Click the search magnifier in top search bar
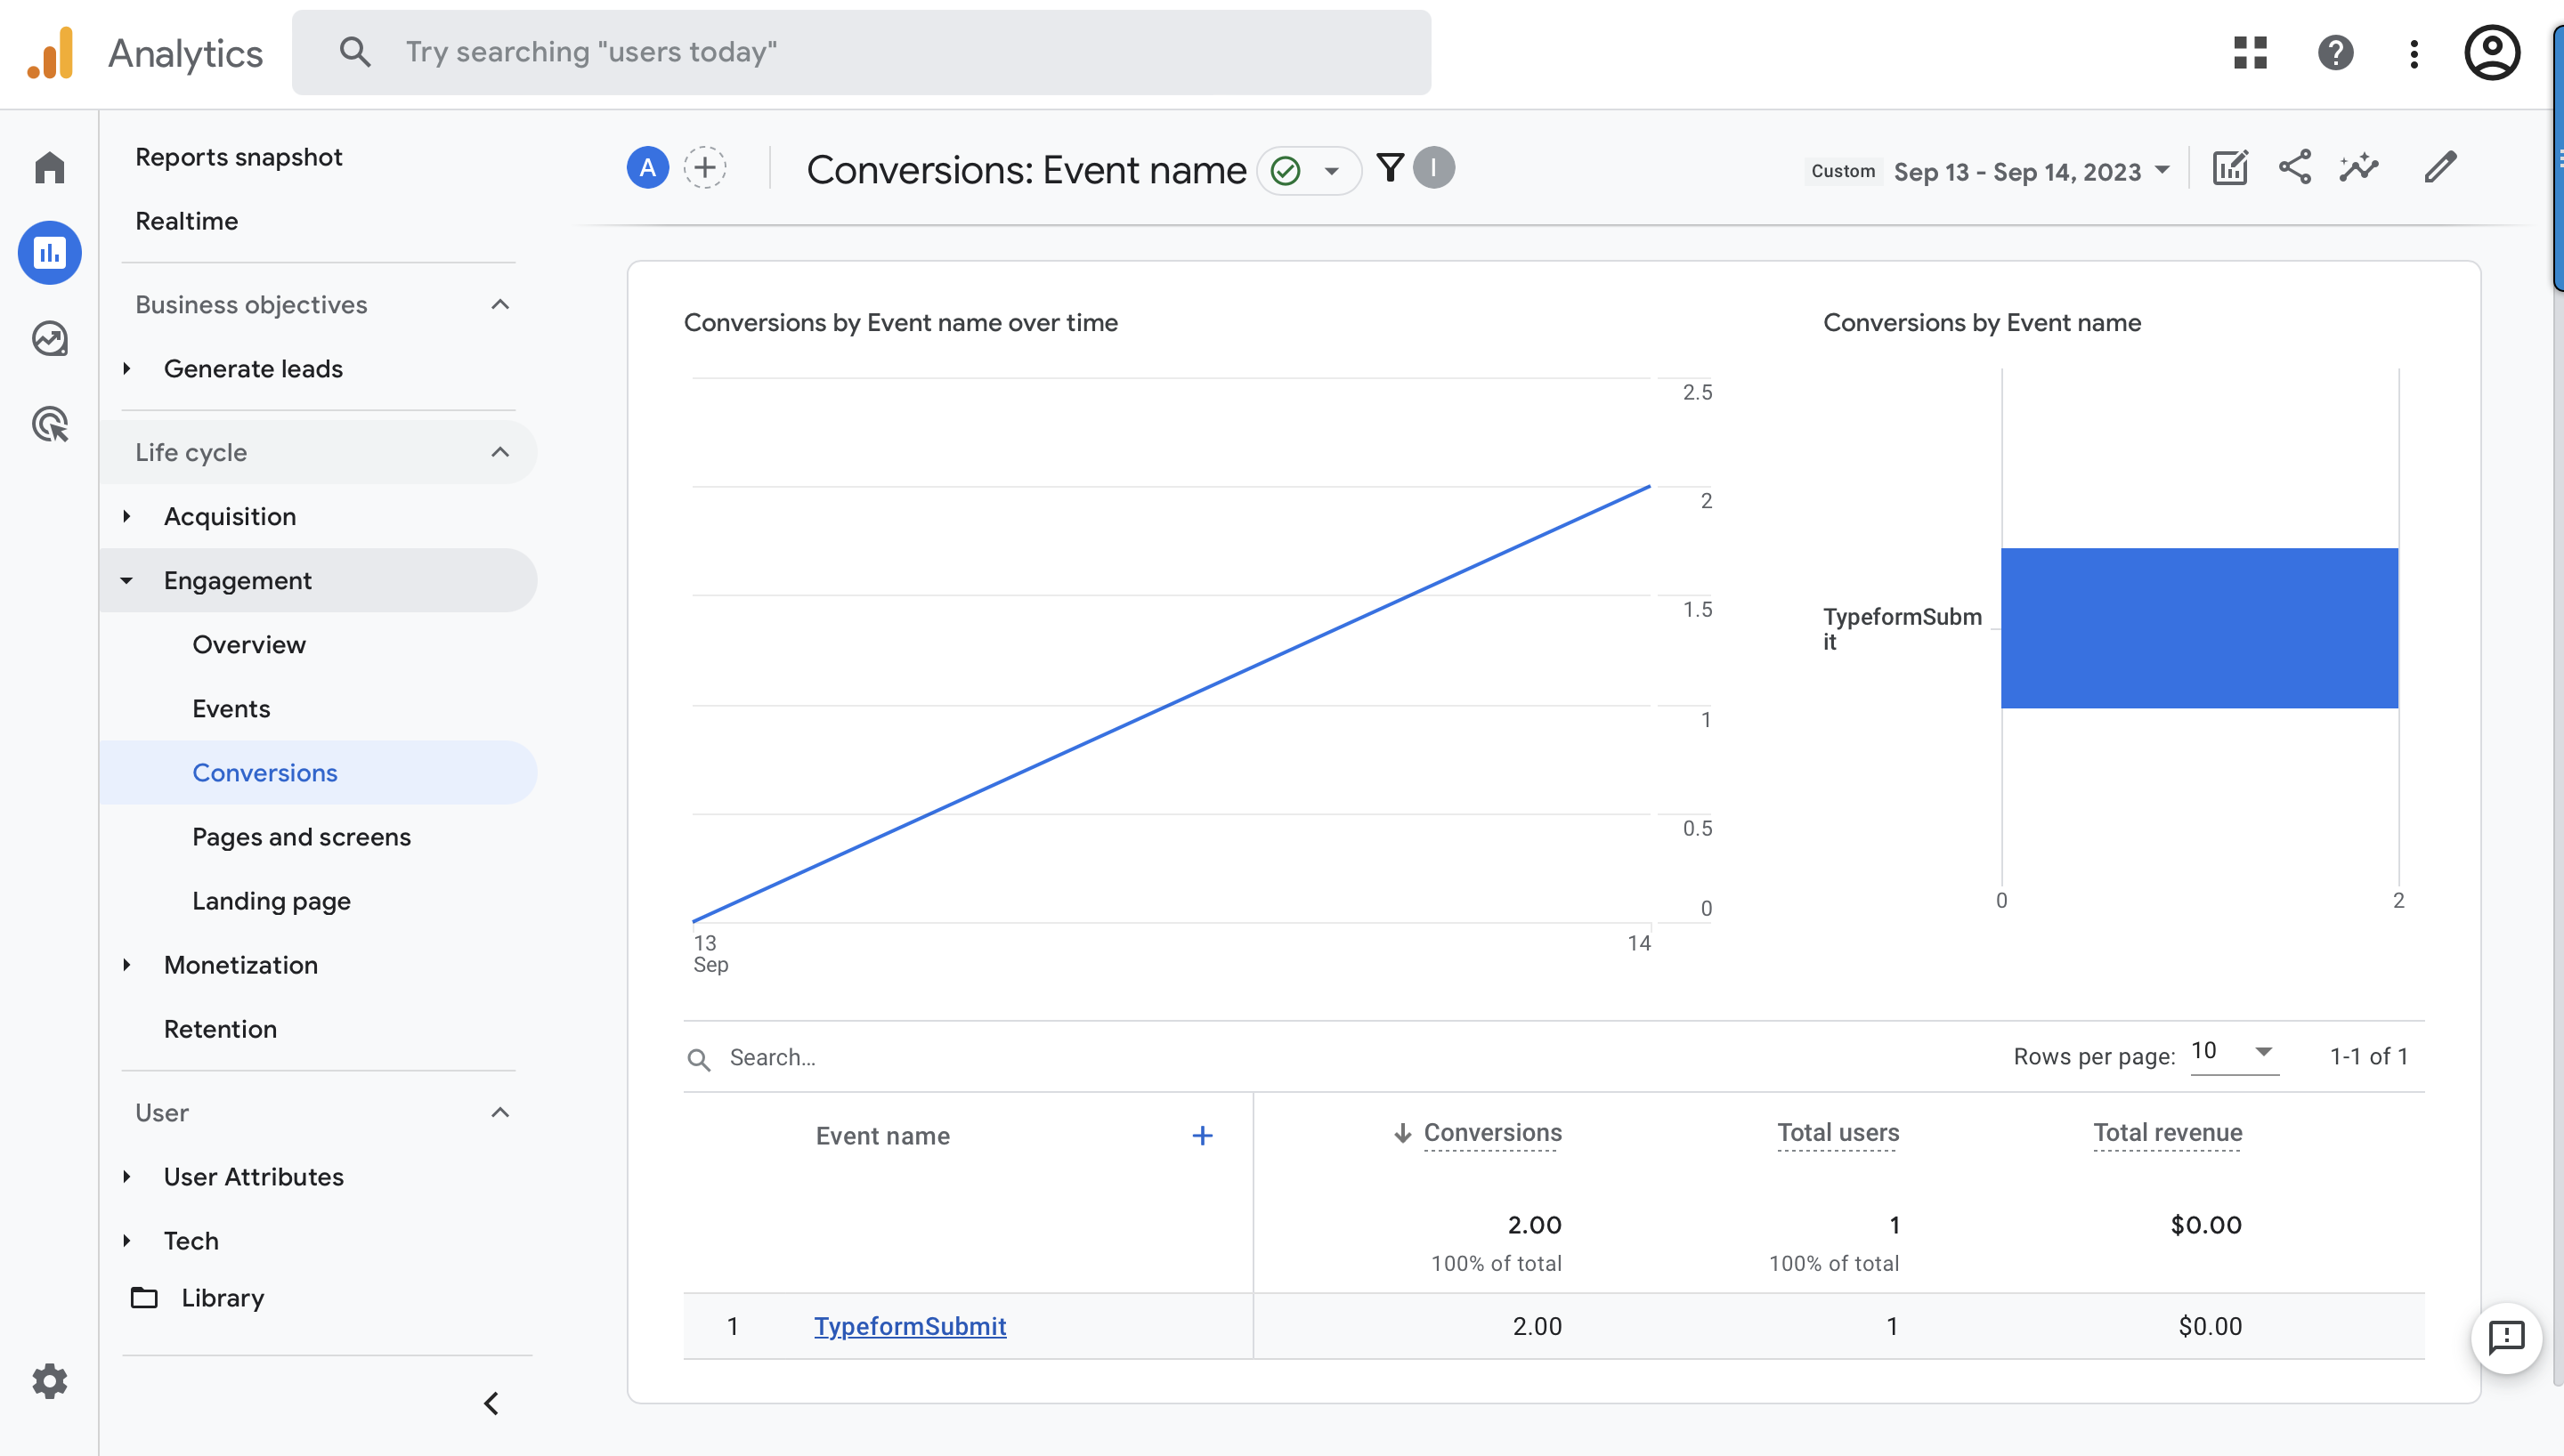Viewport: 2564px width, 1456px height. (355, 52)
